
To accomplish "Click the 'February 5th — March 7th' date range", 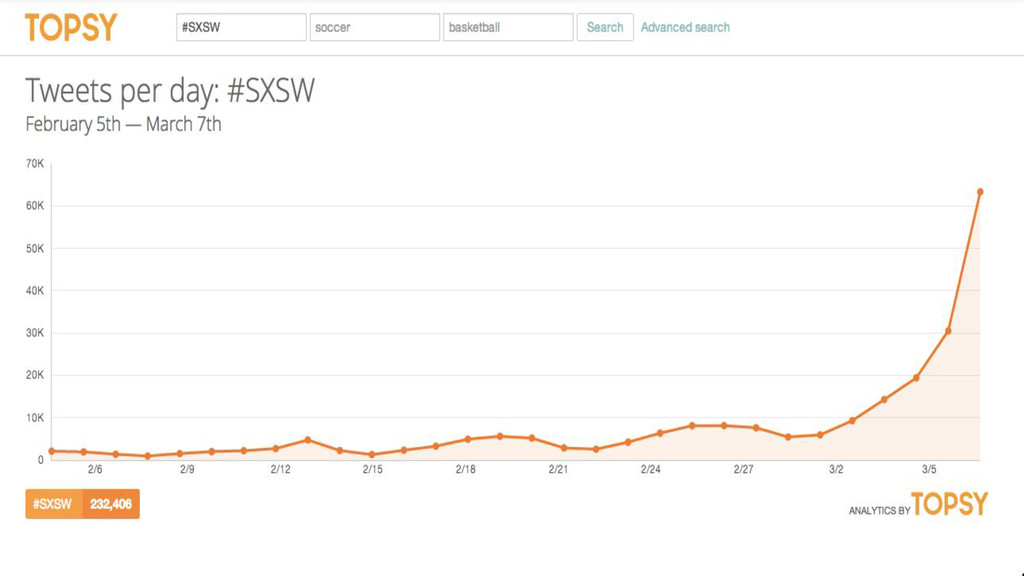I will [x=123, y=124].
